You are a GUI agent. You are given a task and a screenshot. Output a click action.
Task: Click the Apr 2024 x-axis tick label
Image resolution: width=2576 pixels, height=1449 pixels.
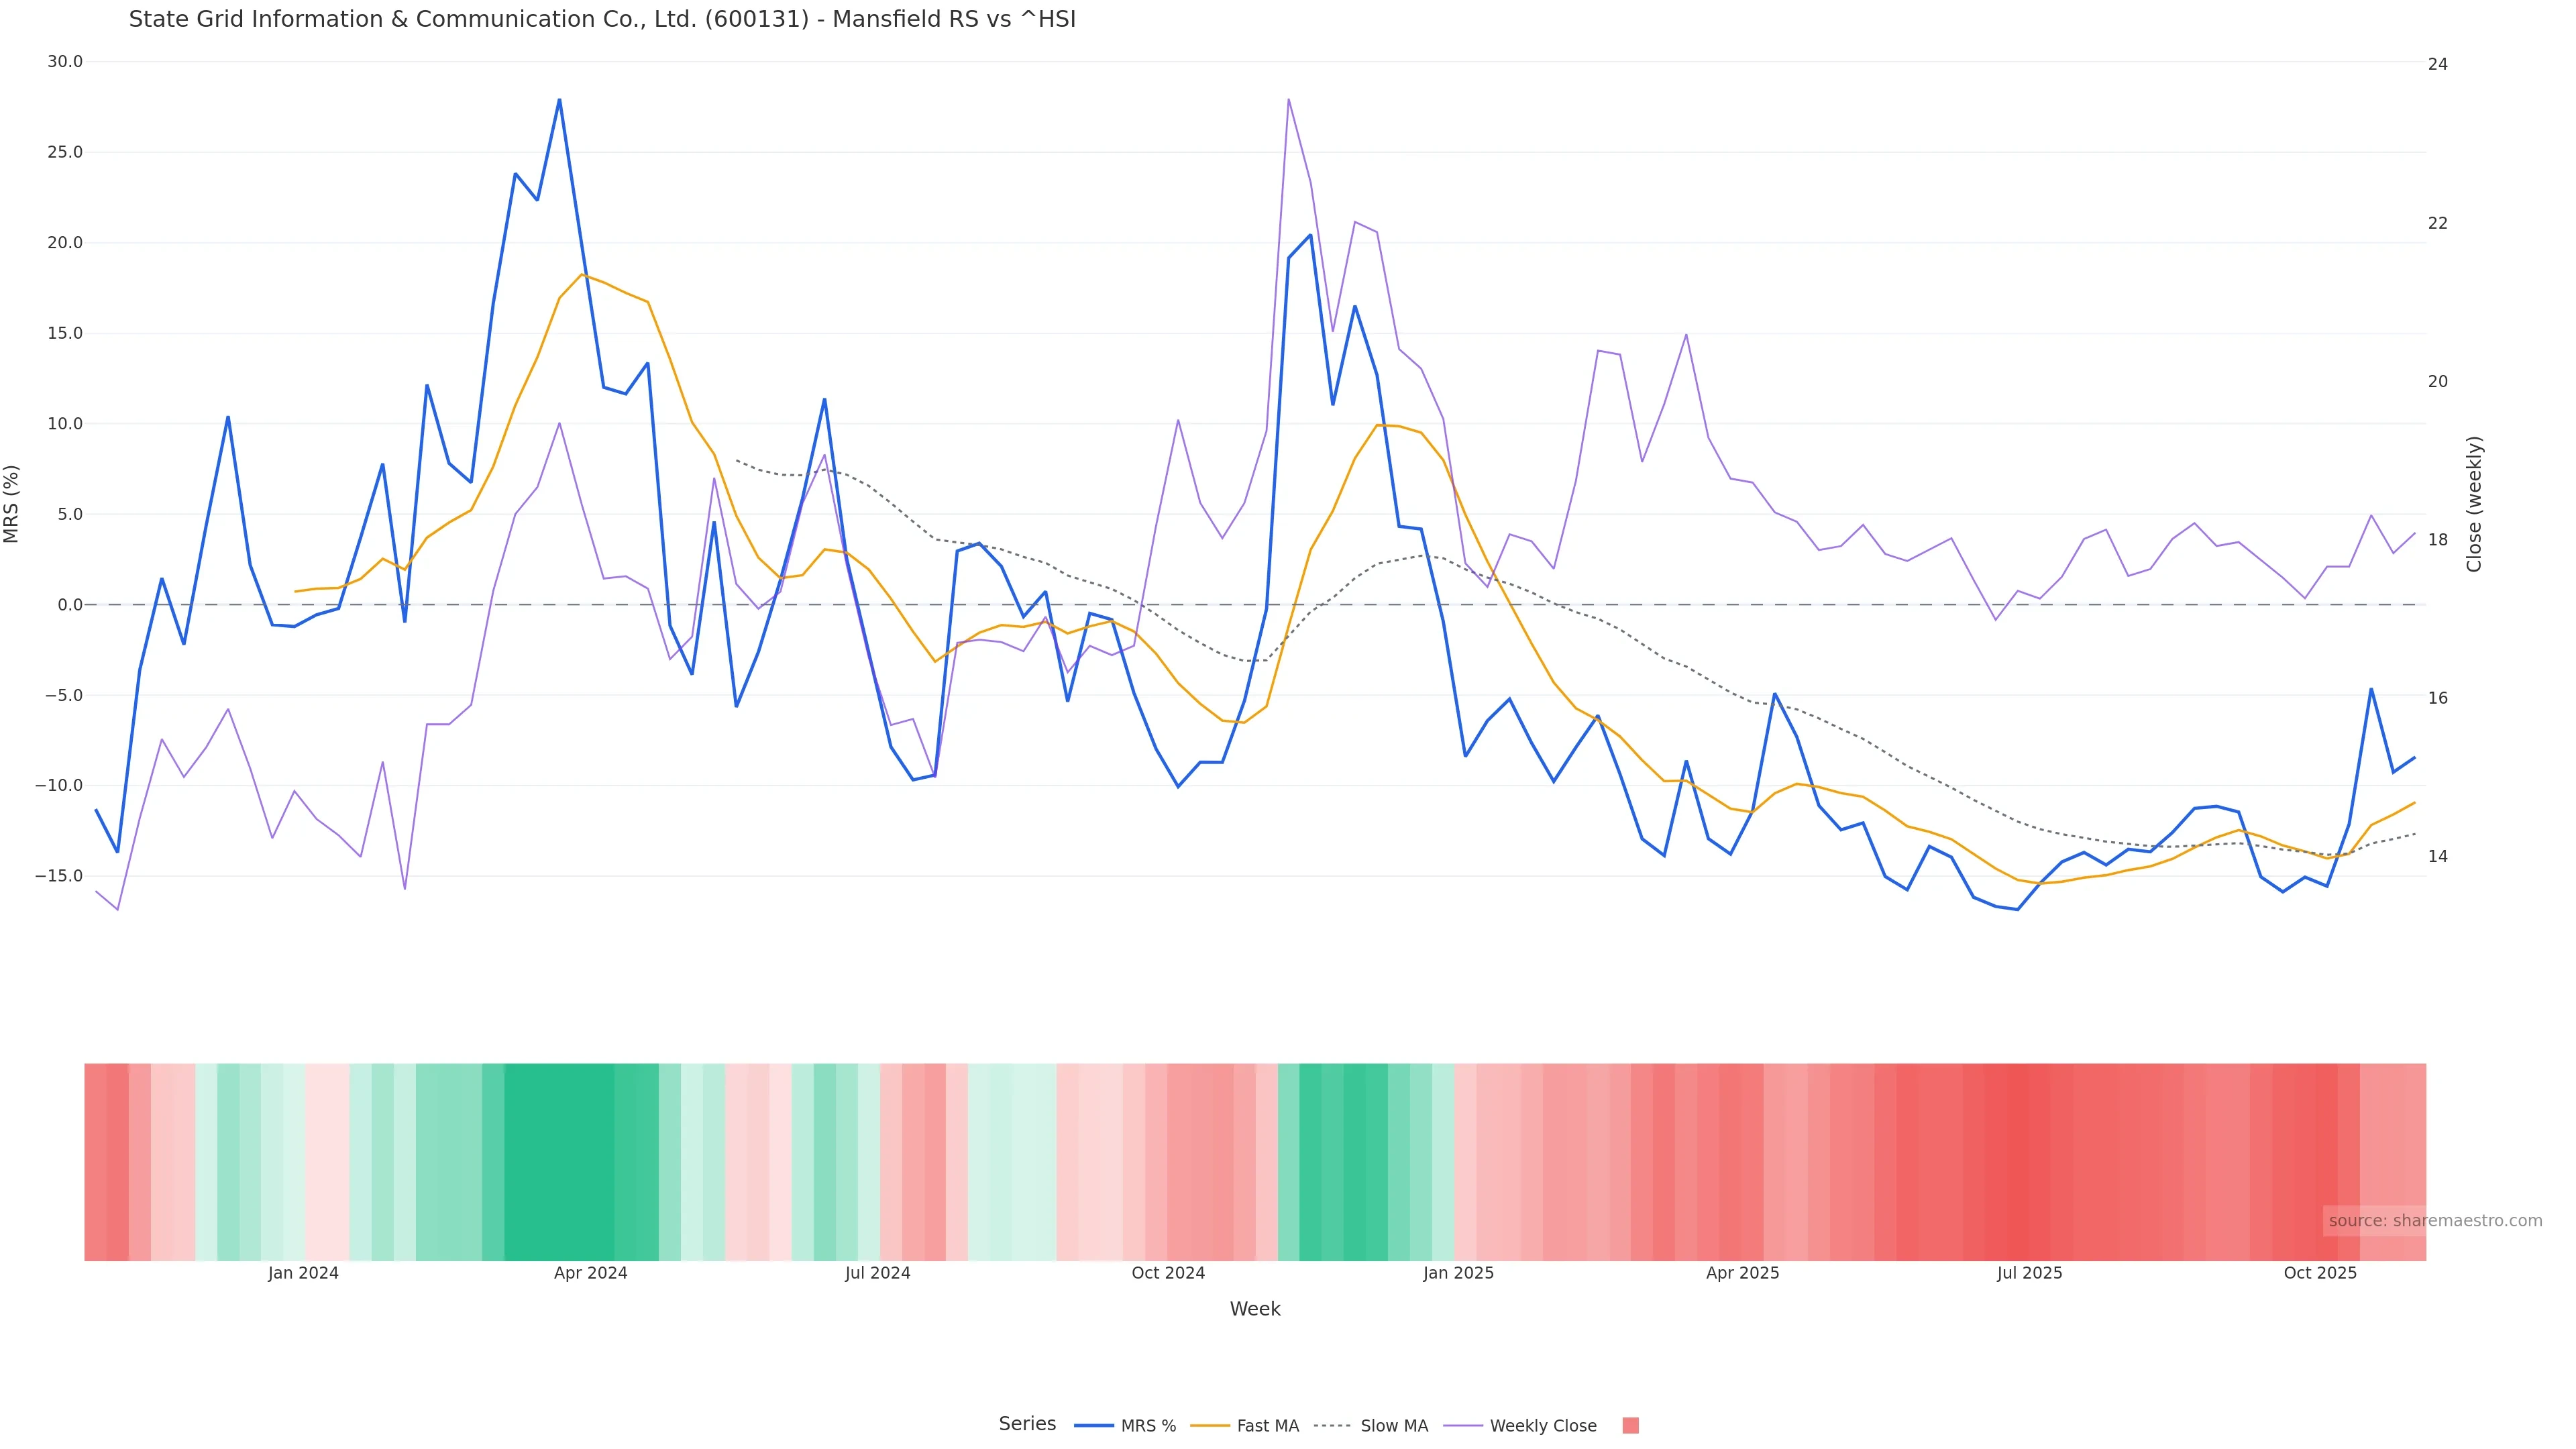(590, 1273)
